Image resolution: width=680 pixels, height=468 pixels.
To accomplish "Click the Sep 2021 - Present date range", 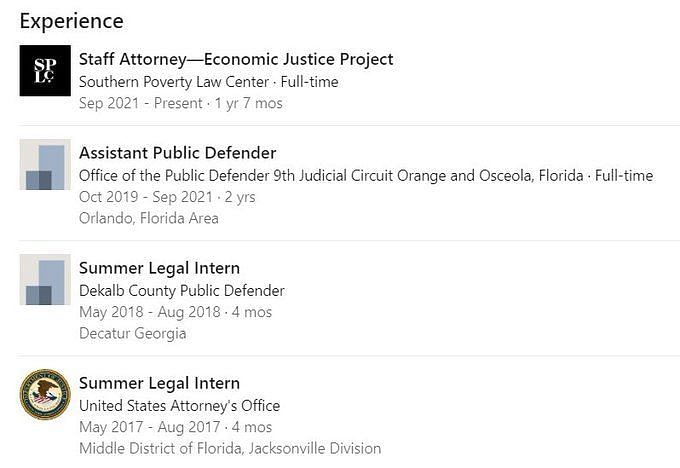I will (x=141, y=103).
